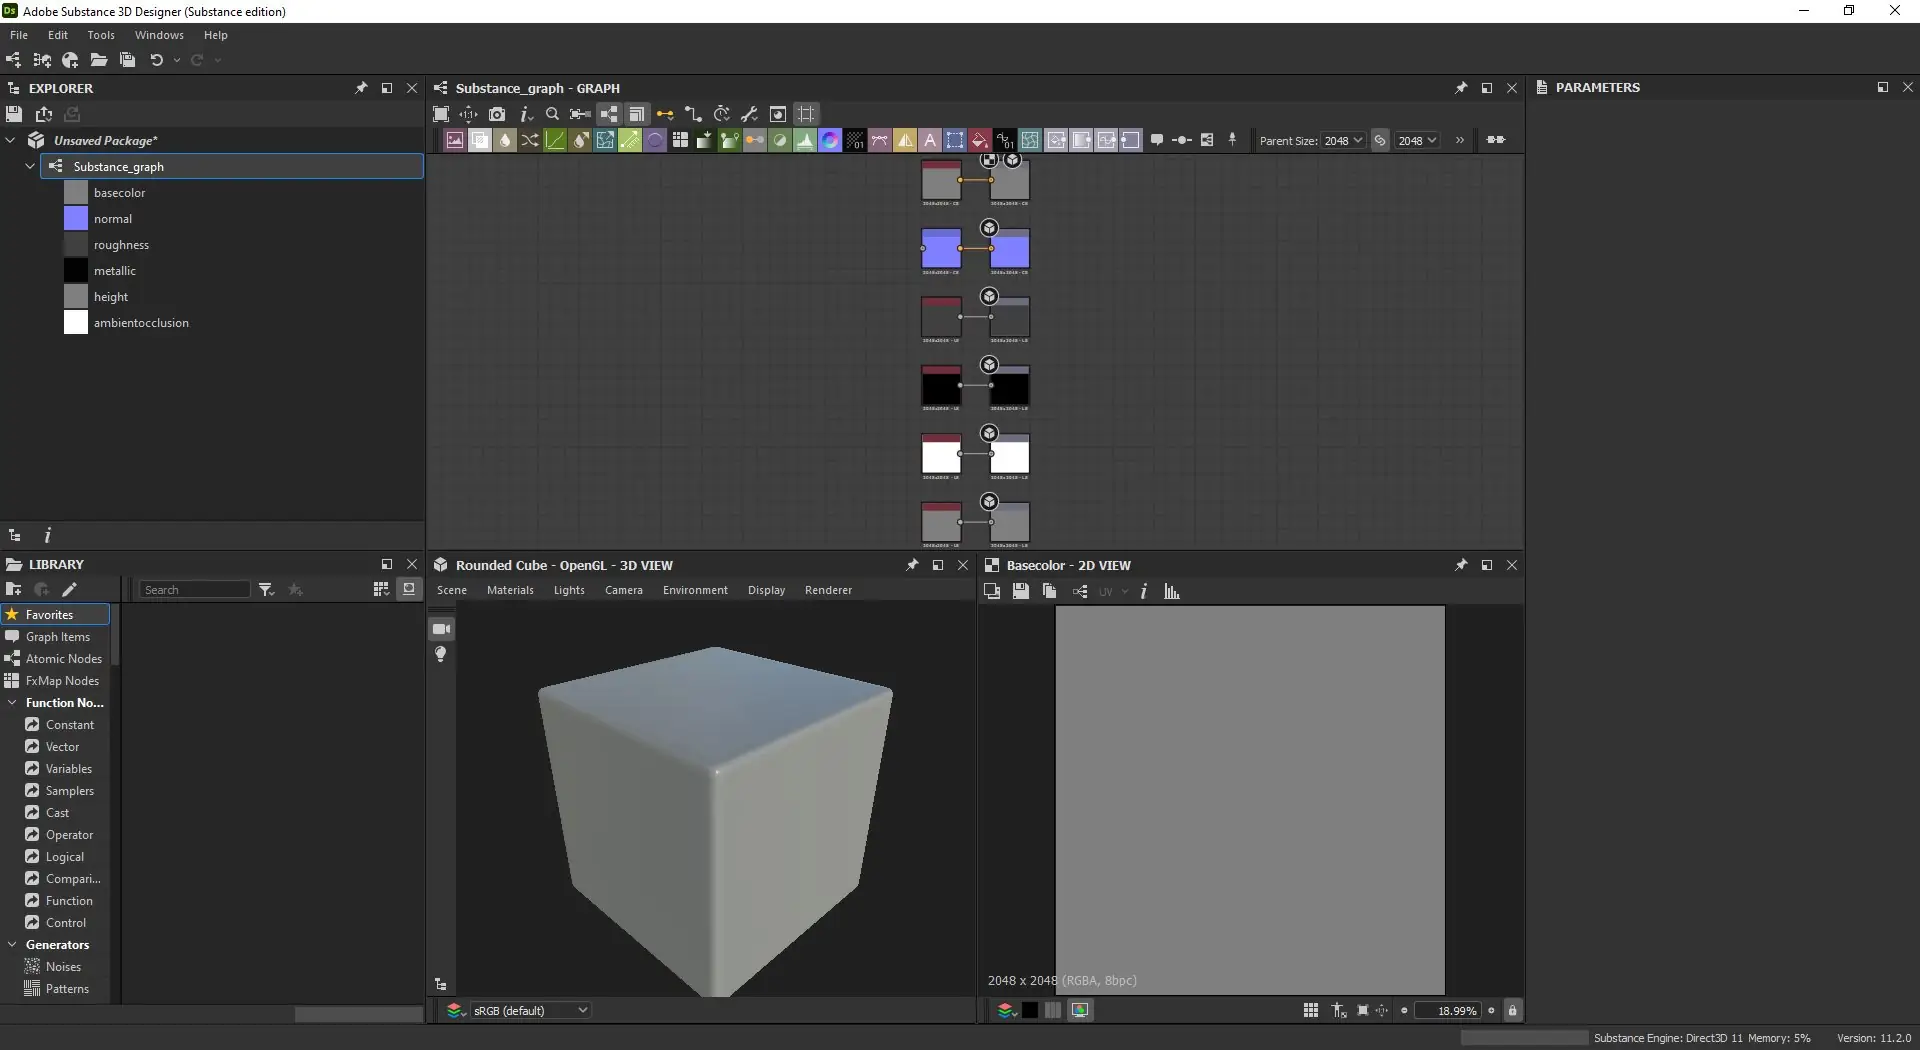Toggle the parent size link button

[1380, 140]
